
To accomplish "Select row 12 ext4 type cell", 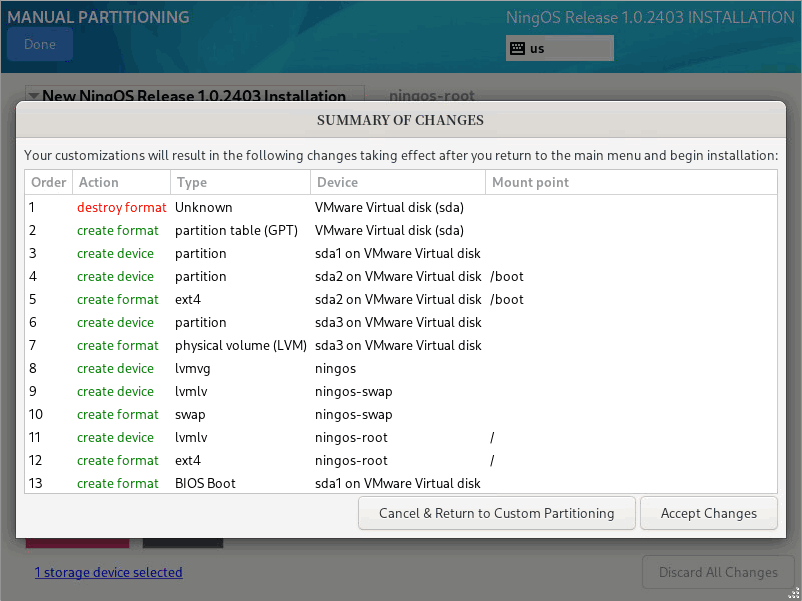I will coord(188,460).
